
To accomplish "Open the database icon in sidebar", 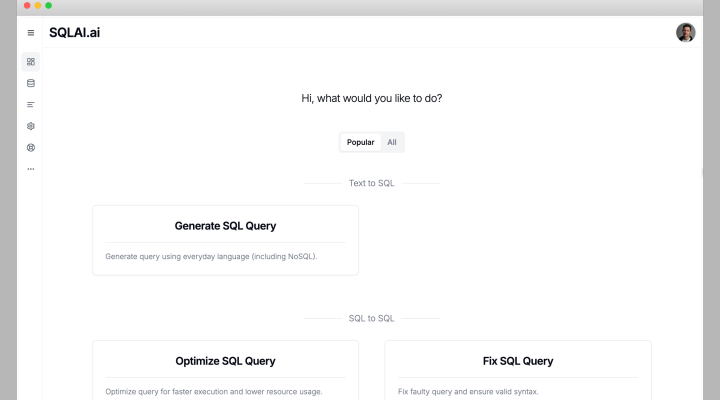I will coord(31,83).
